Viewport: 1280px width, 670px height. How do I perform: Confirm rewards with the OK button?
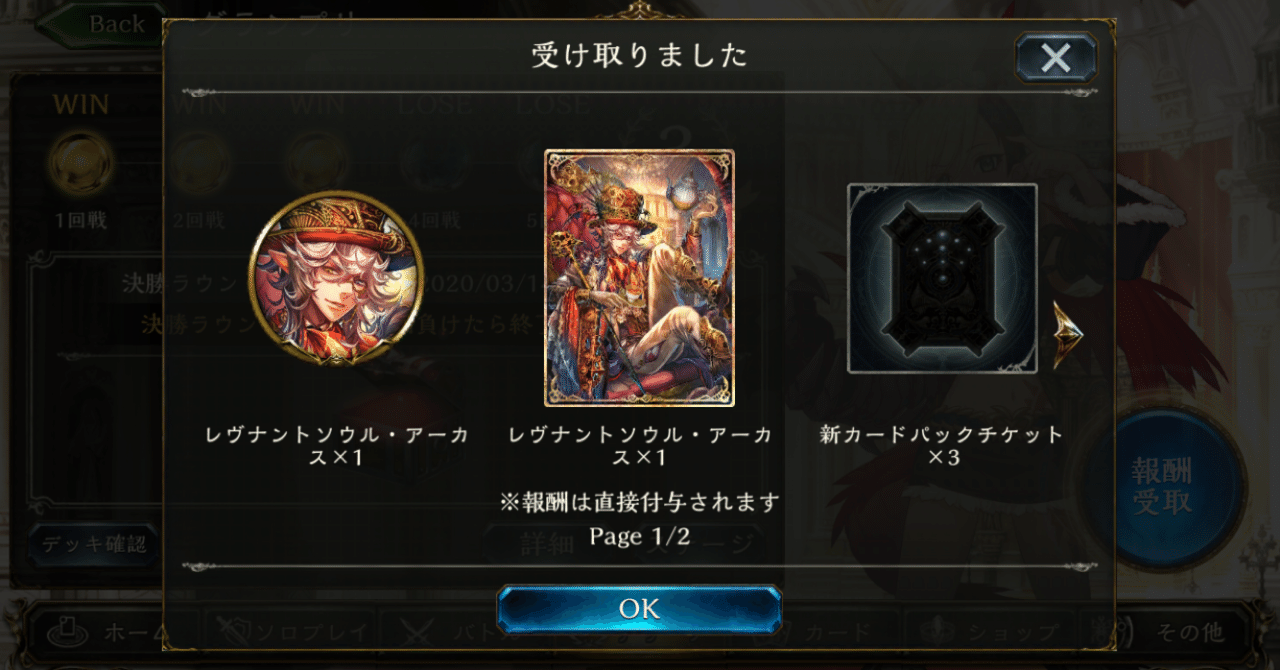[639, 609]
